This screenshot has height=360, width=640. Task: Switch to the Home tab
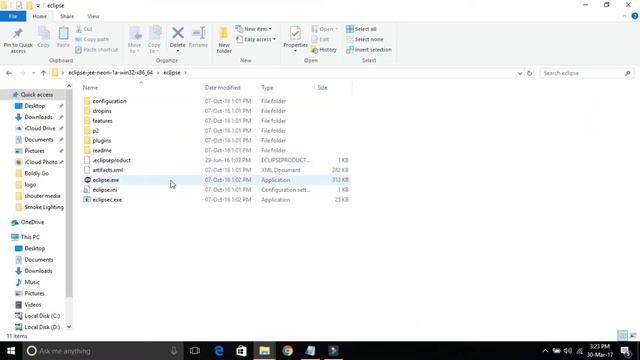tap(40, 16)
